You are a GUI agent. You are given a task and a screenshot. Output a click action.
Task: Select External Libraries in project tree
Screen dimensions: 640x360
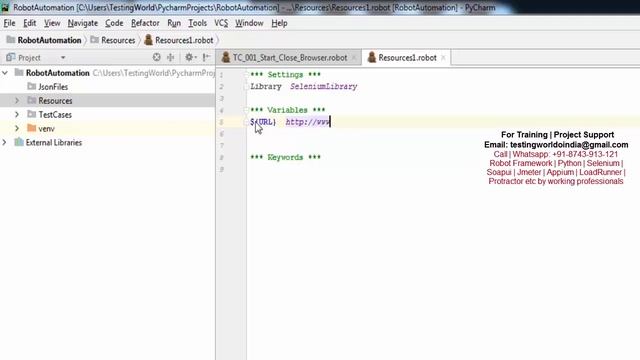coord(53,142)
